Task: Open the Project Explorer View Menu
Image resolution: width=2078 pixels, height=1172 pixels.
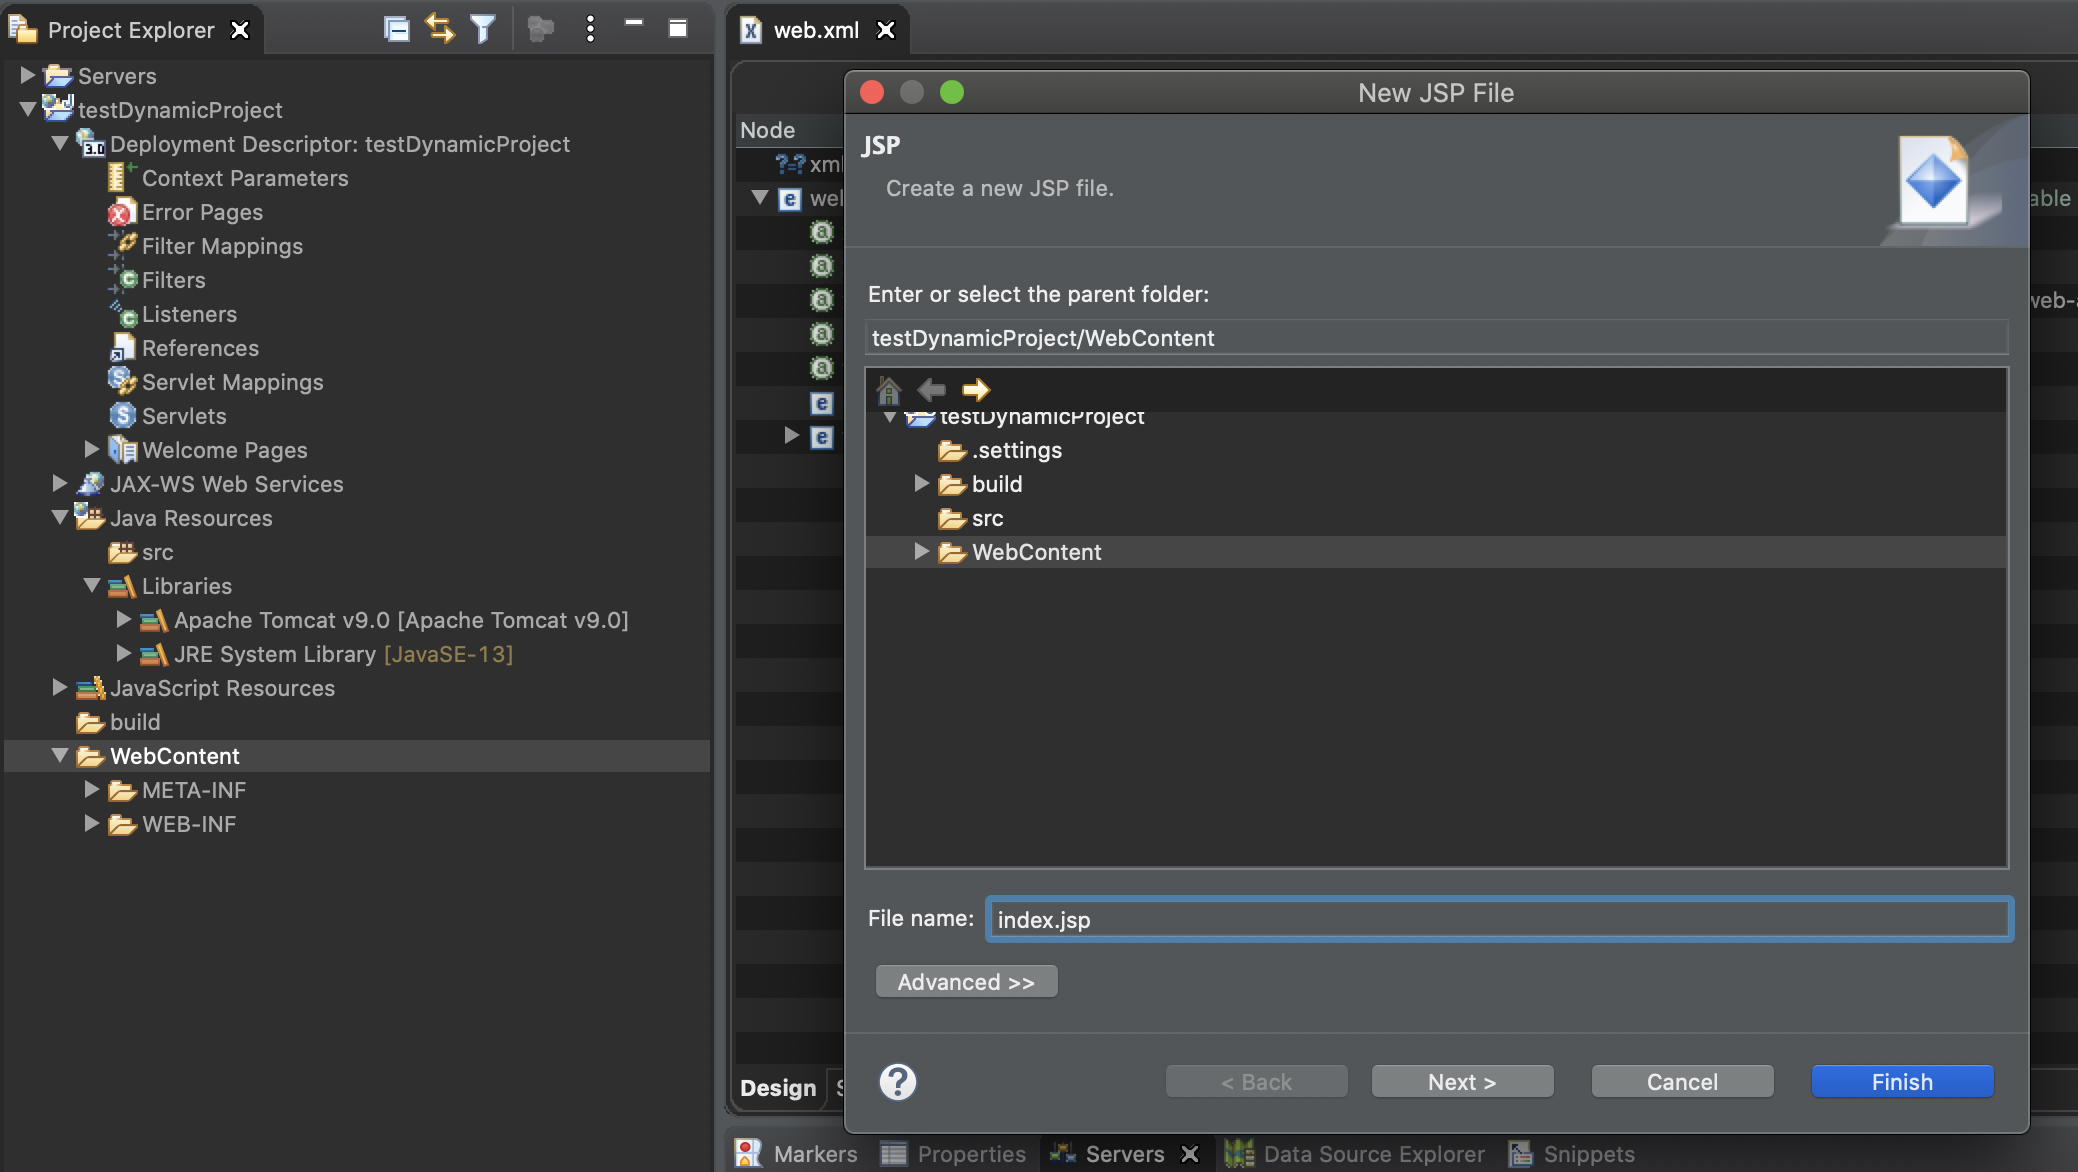Action: (590, 29)
